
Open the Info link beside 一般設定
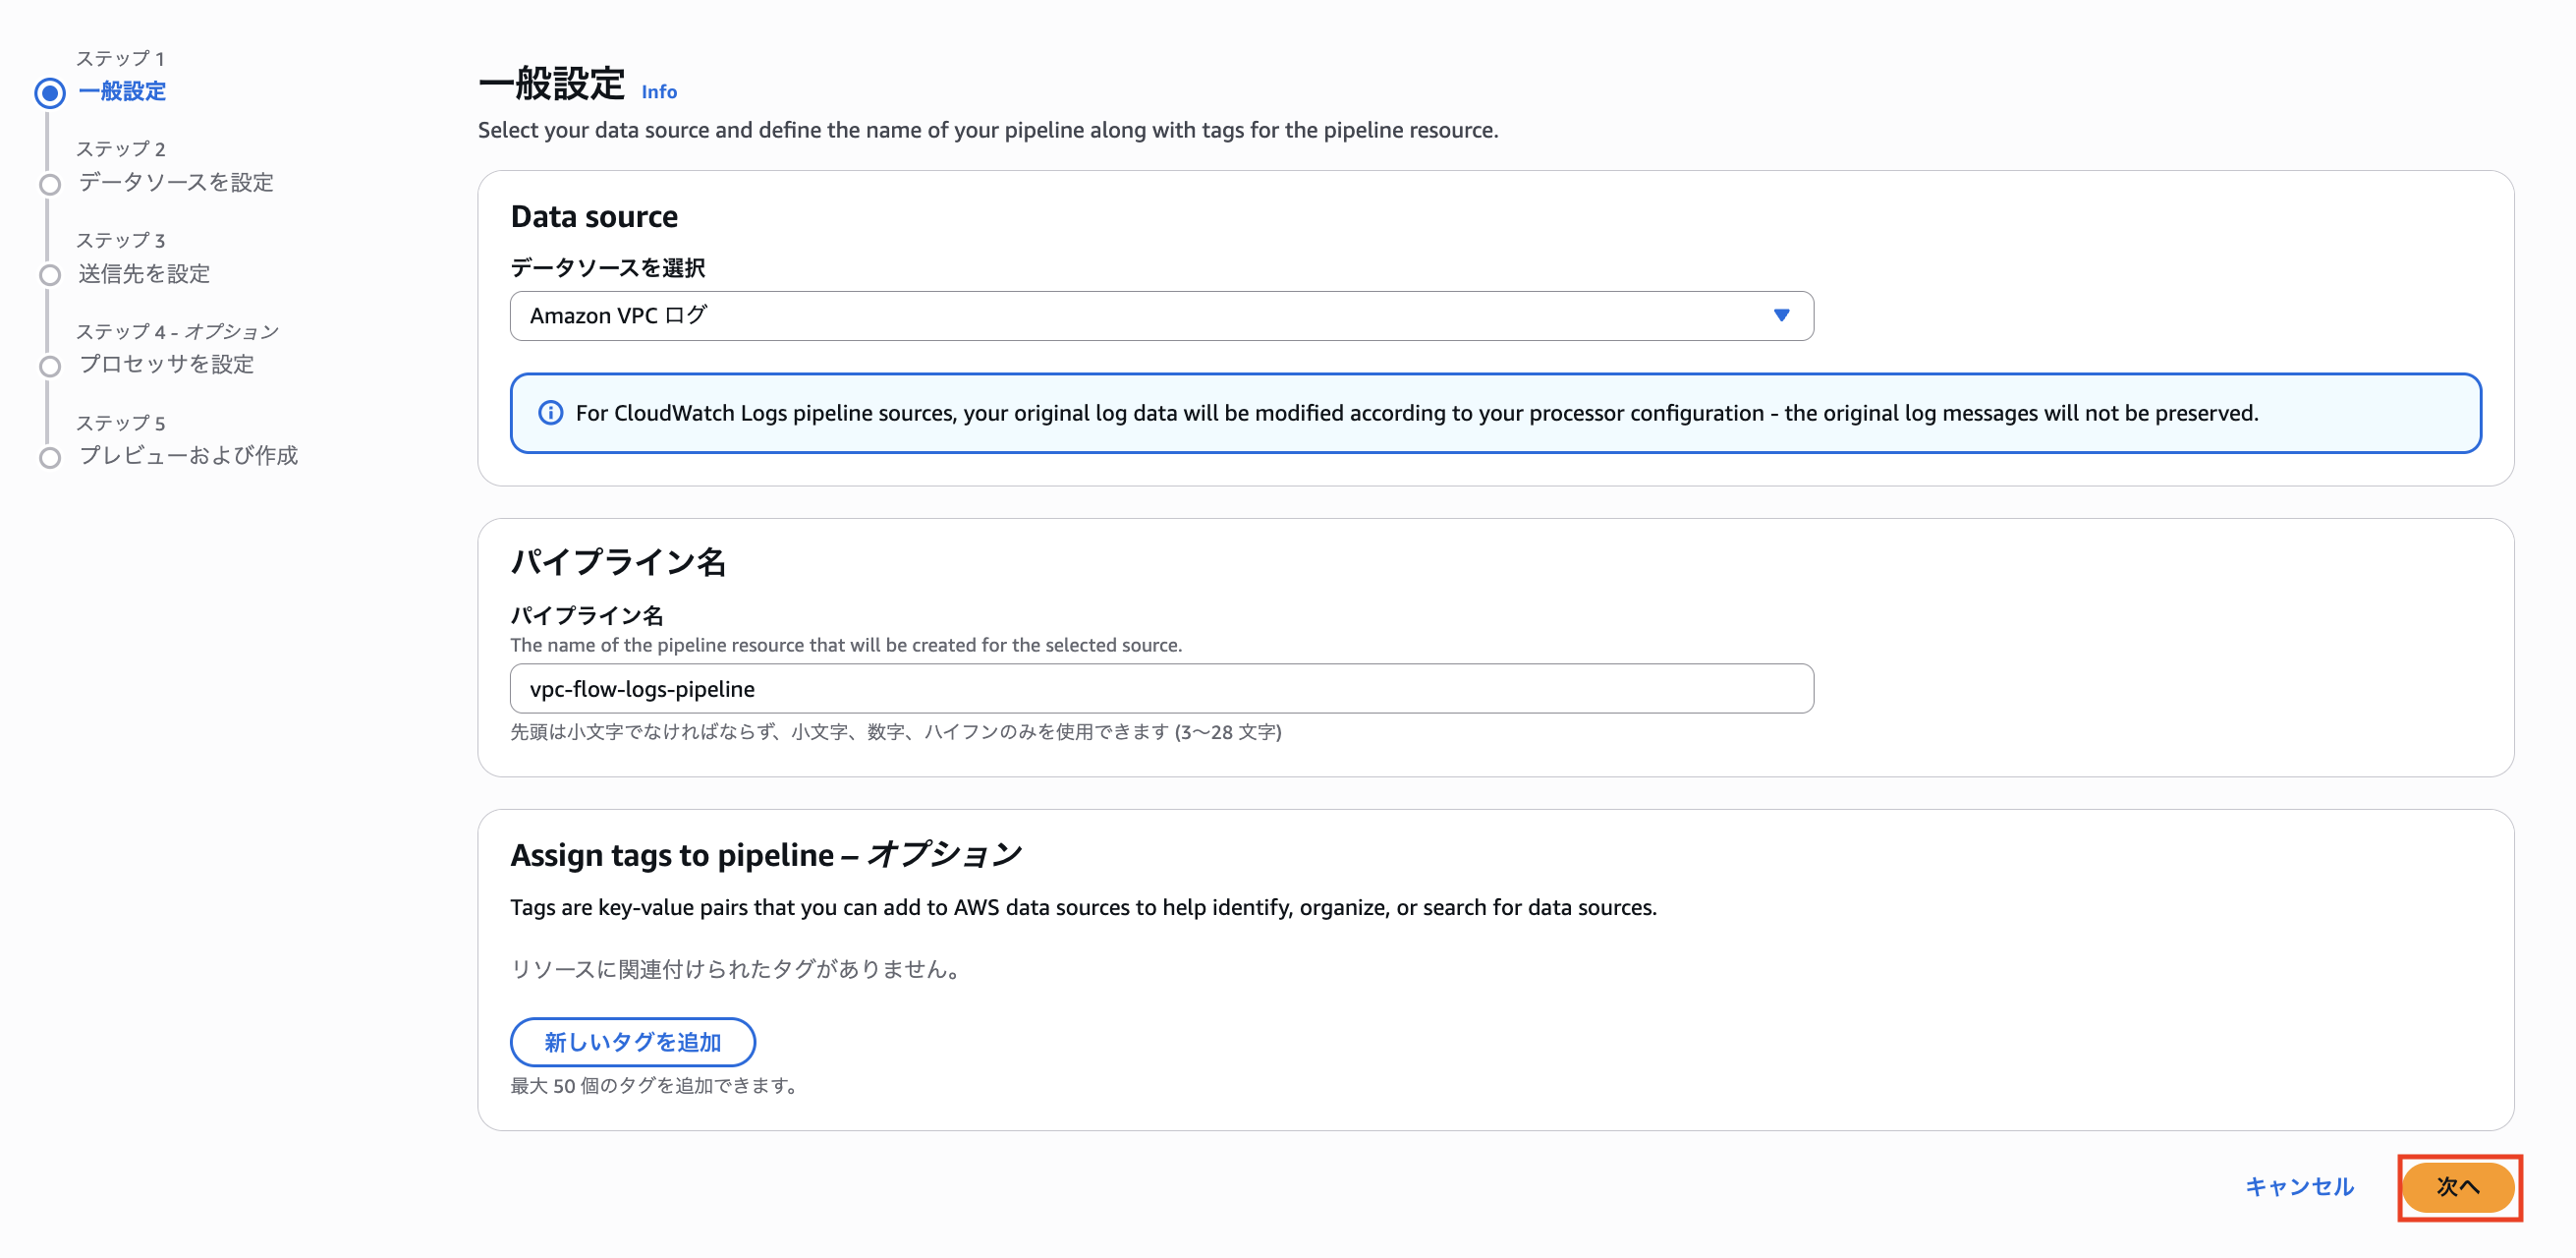[658, 92]
